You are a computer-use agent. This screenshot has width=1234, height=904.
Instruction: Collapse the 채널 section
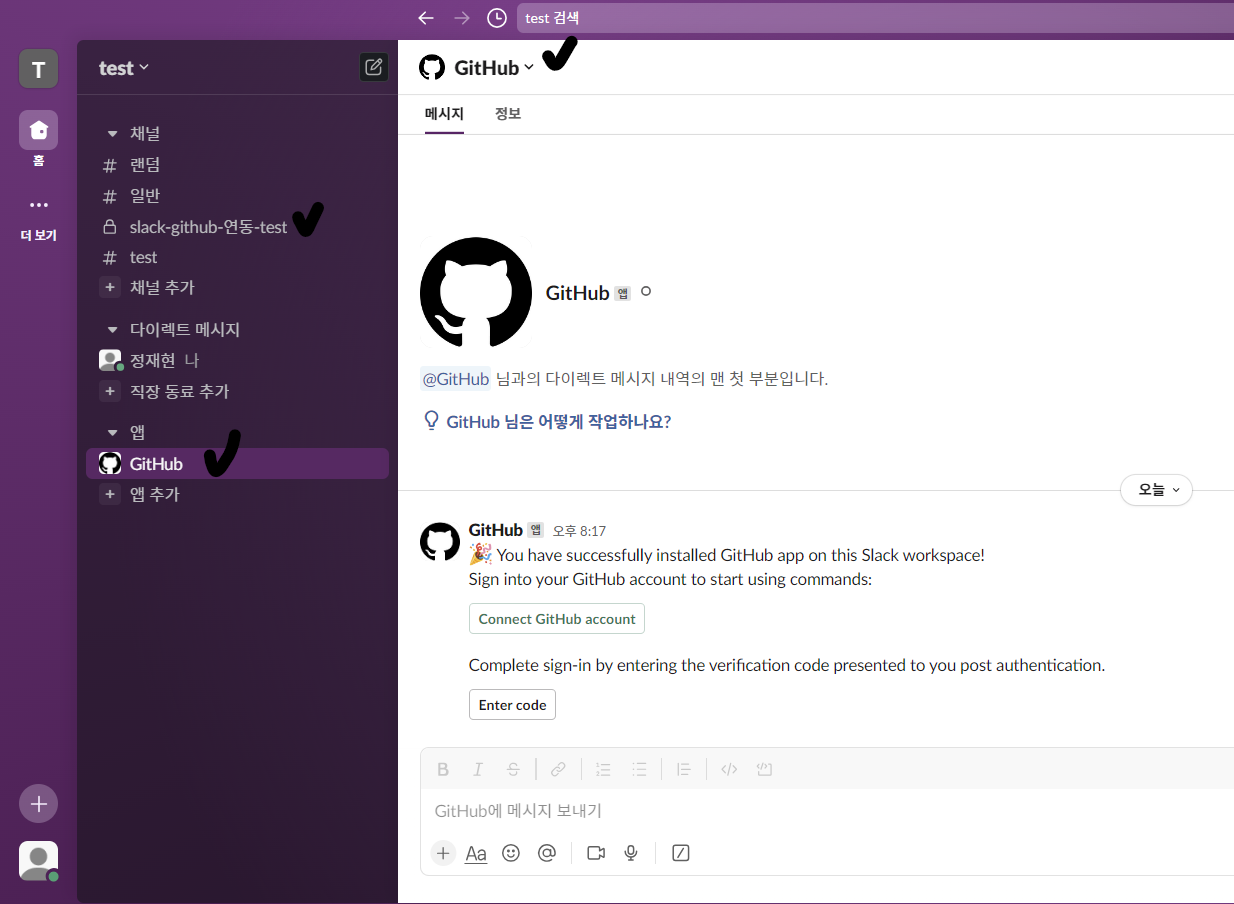[113, 134]
